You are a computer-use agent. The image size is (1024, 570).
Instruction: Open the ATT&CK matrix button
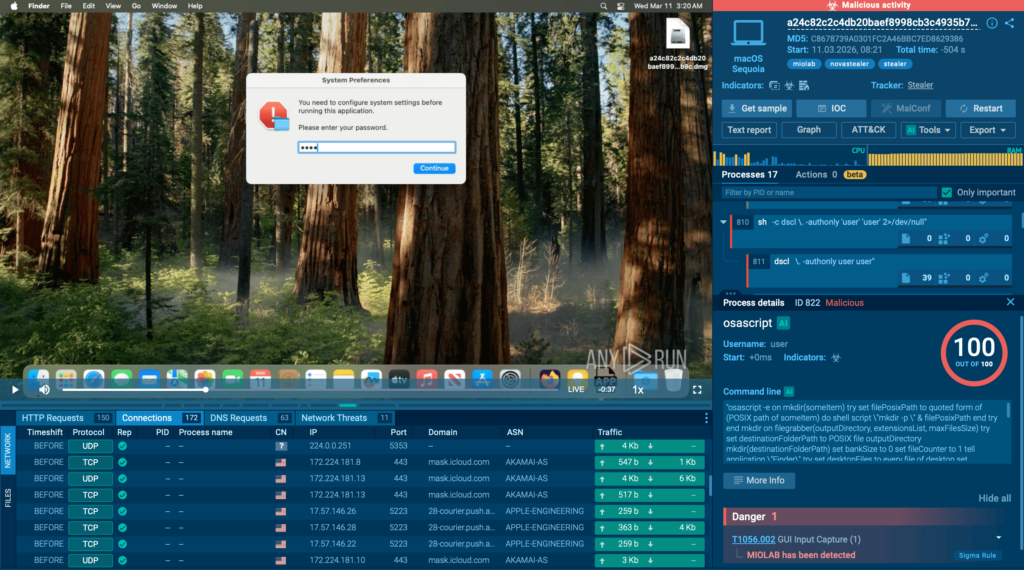868,130
